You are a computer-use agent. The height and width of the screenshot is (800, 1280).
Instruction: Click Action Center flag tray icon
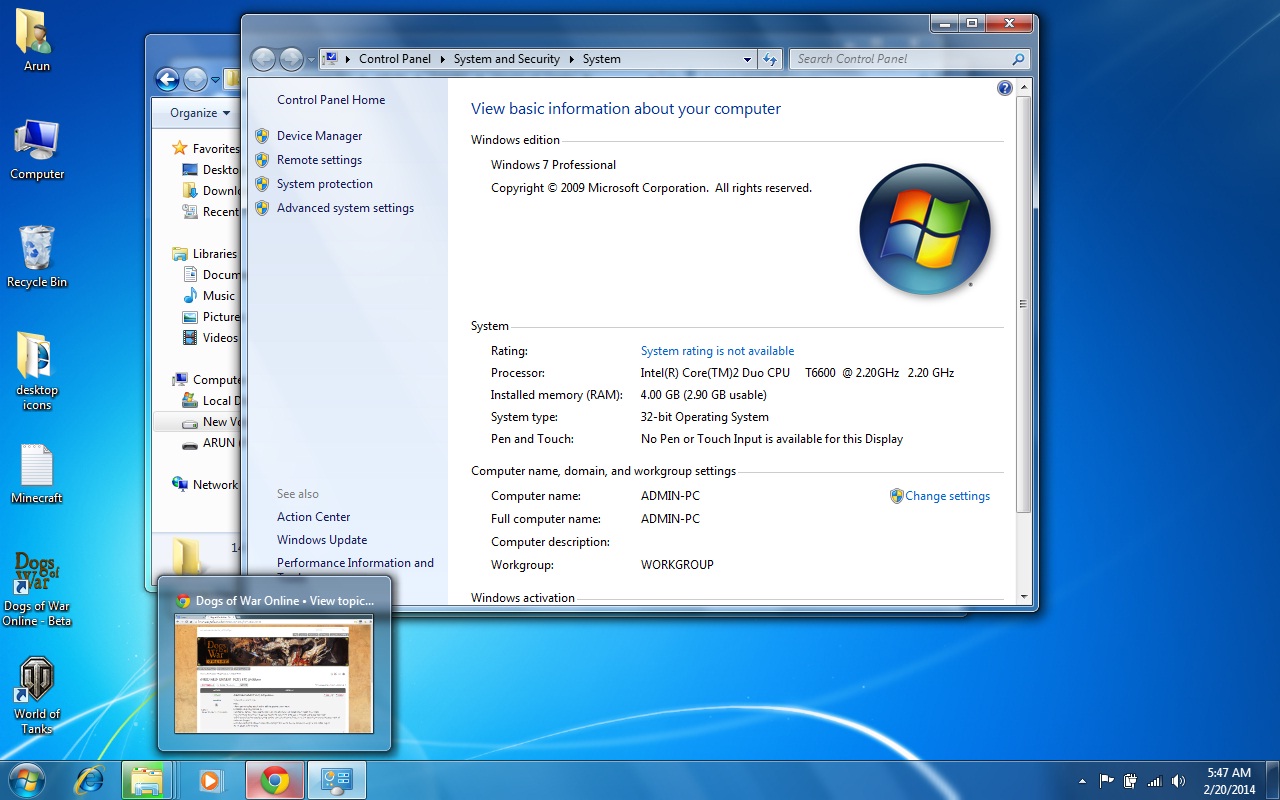coord(1107,781)
